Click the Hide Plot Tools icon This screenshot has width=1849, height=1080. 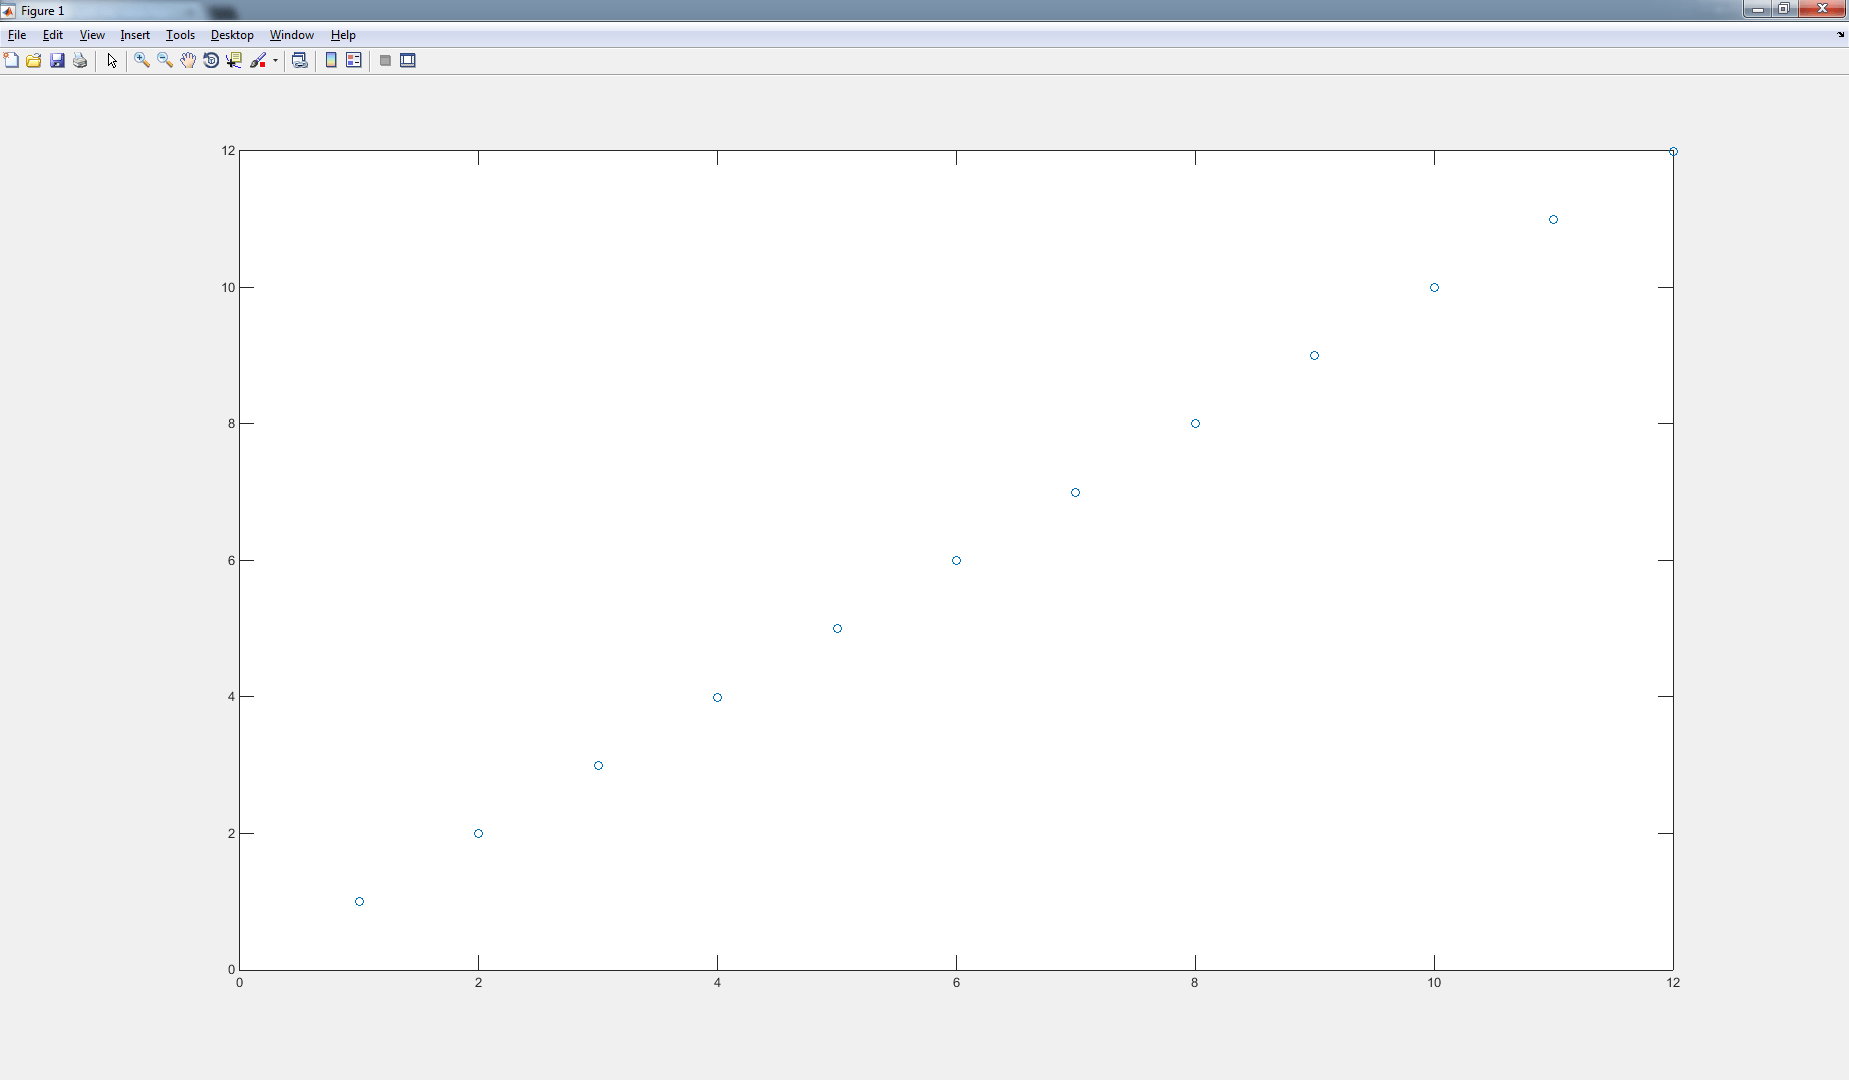tap(385, 61)
